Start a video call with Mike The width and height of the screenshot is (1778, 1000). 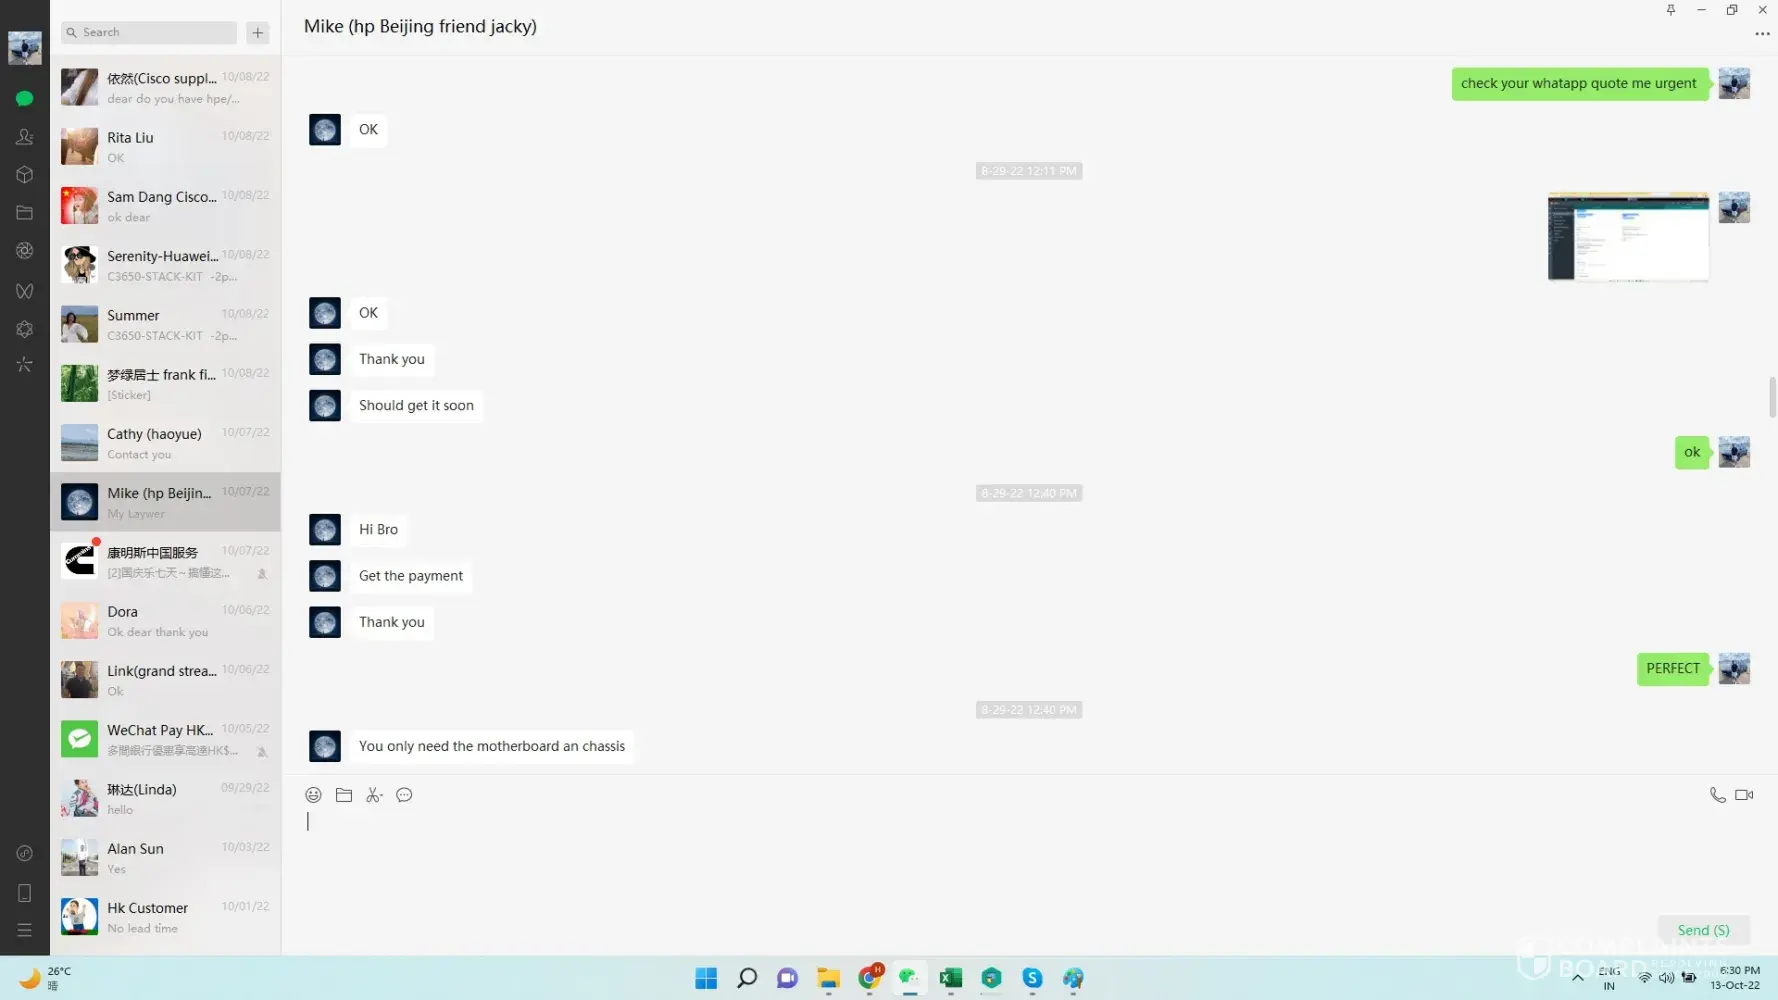tap(1744, 795)
